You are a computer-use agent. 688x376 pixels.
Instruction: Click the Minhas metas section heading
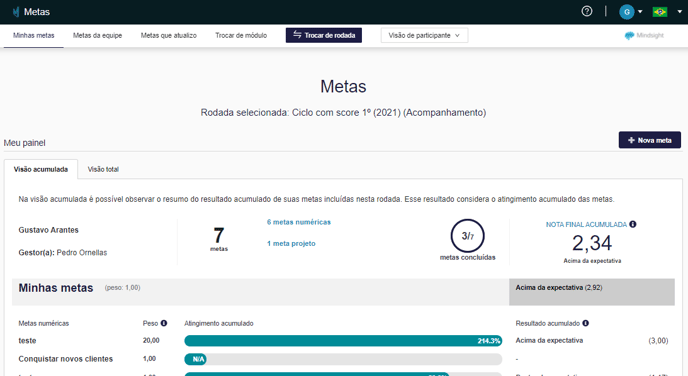pos(56,288)
